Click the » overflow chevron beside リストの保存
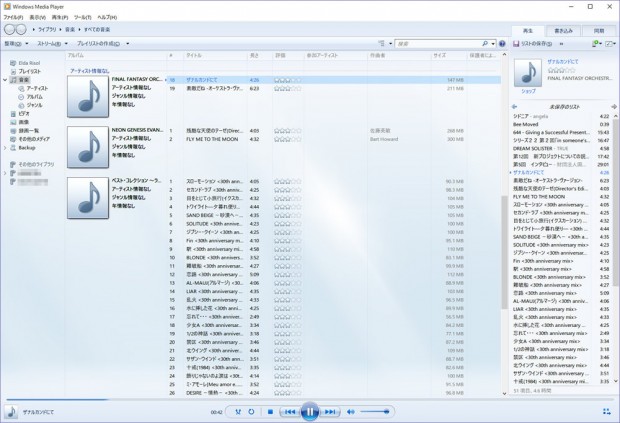The image size is (620, 423). pyautogui.click(x=561, y=43)
